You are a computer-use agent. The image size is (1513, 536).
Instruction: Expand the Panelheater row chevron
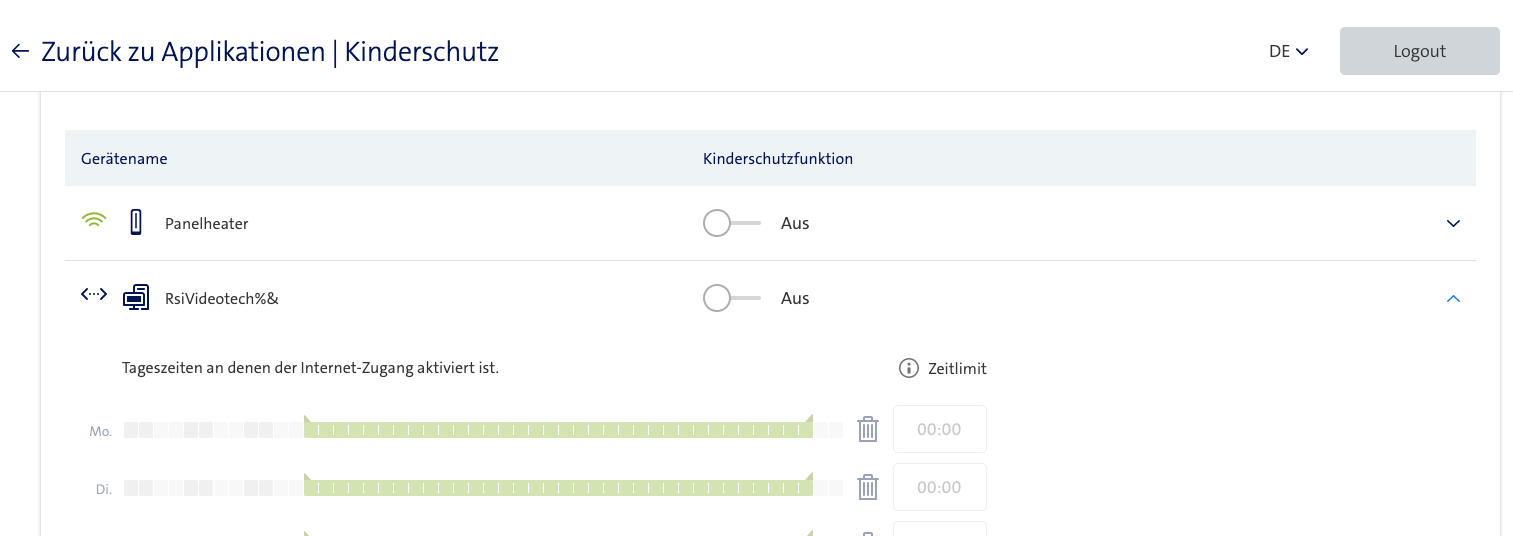[x=1453, y=223]
